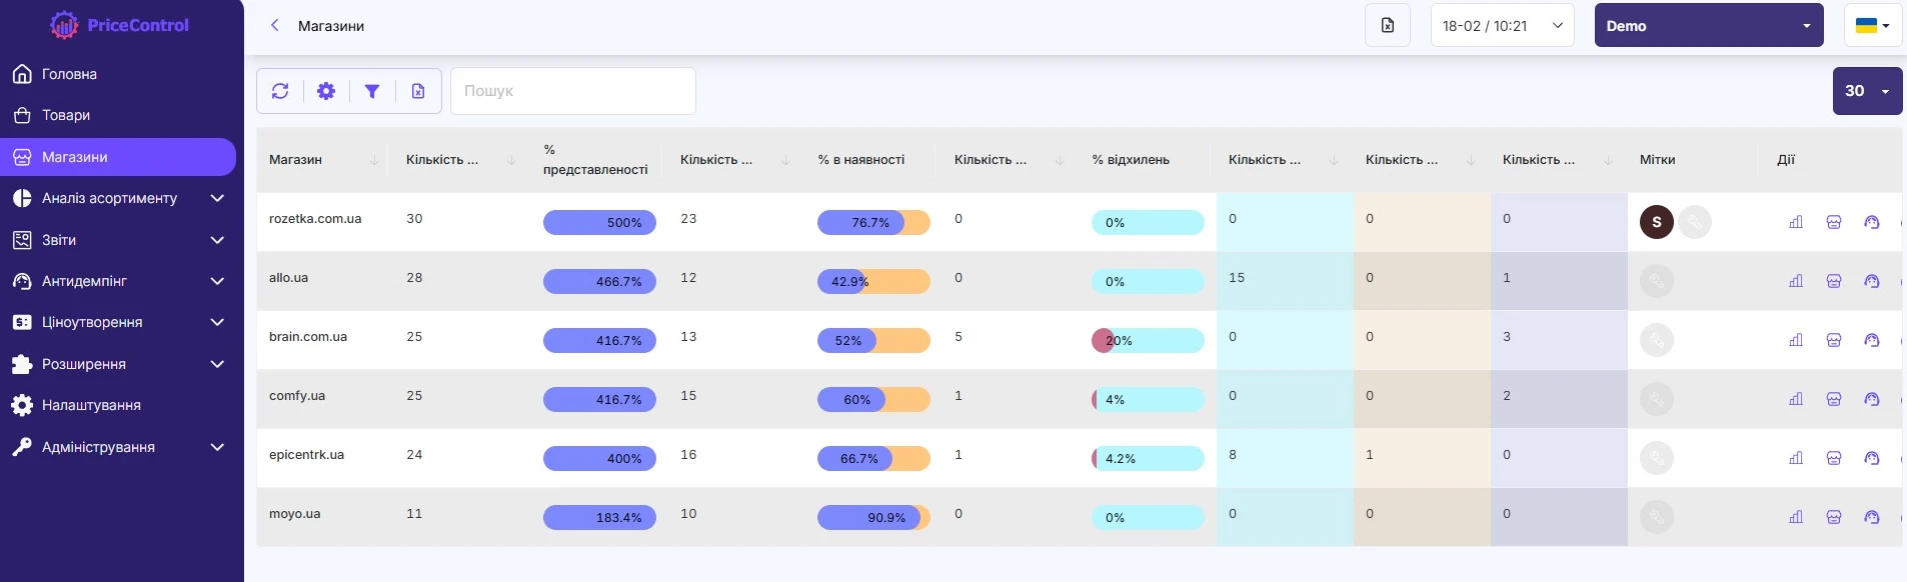Click grey tag circle in allo.ua row
Viewport: 1907px width, 582px height.
[x=1657, y=281]
